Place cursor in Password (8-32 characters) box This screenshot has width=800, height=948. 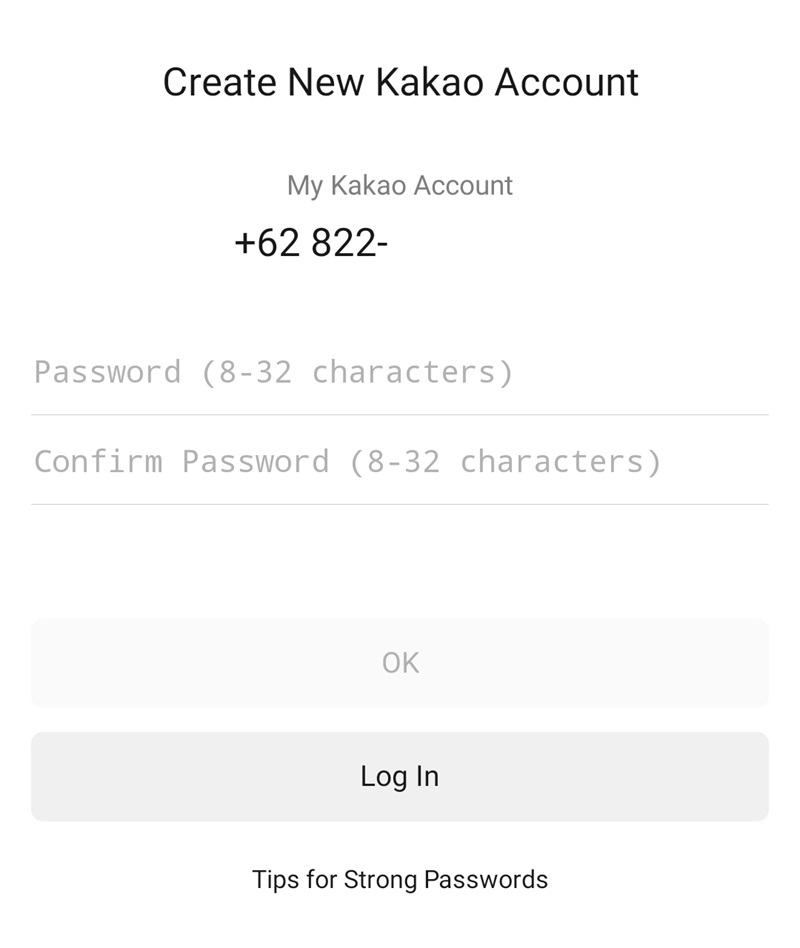coord(400,372)
